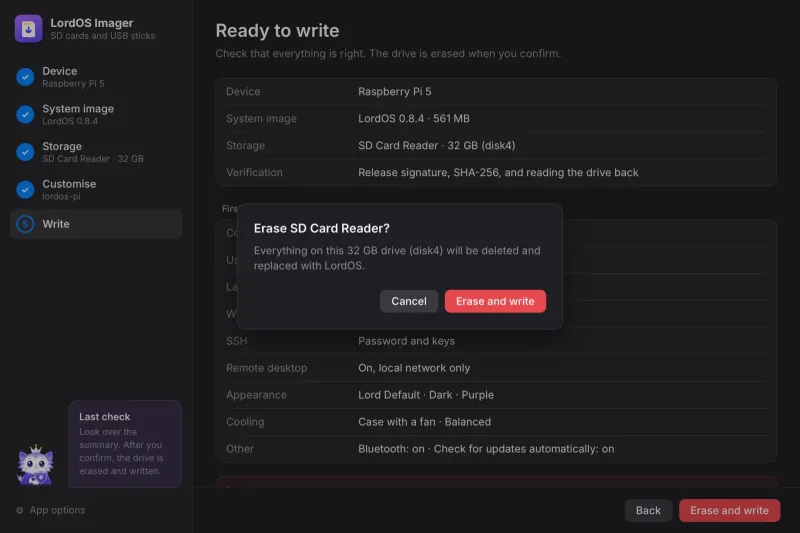
Task: Click 'Case with a fan · Balanced' value
Action: [x=424, y=422]
